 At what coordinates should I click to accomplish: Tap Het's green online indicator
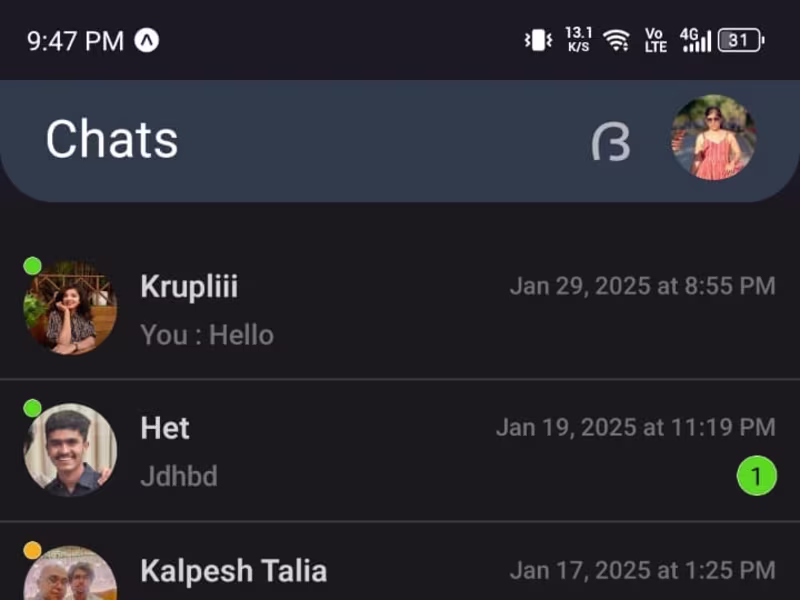pyautogui.click(x=32, y=408)
